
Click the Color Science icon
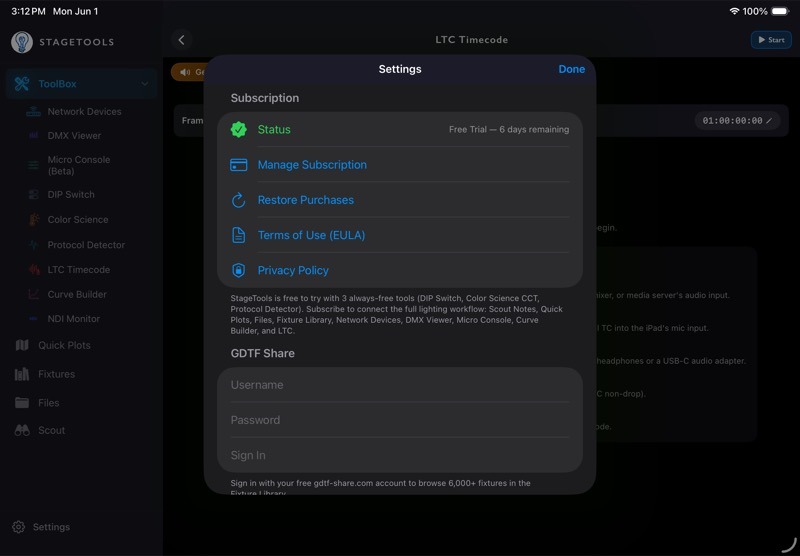tap(34, 219)
